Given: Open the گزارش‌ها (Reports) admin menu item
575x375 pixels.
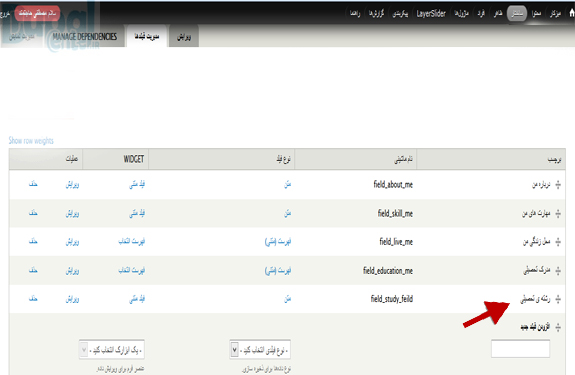Looking at the screenshot, I should click(376, 14).
